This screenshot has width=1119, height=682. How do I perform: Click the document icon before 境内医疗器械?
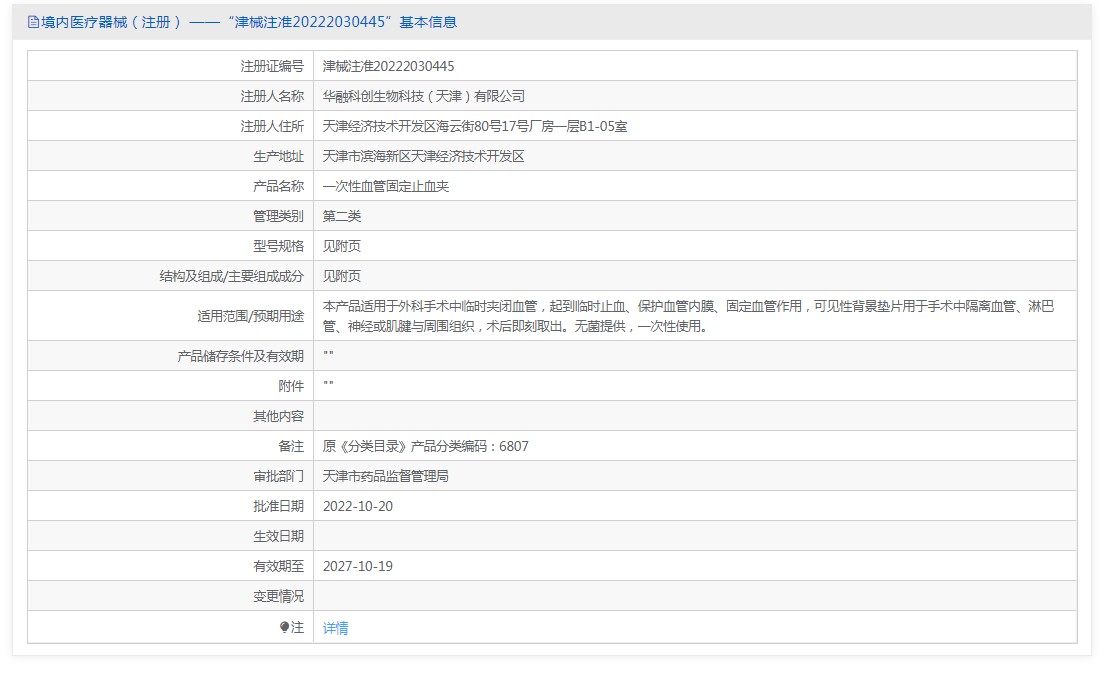point(33,22)
